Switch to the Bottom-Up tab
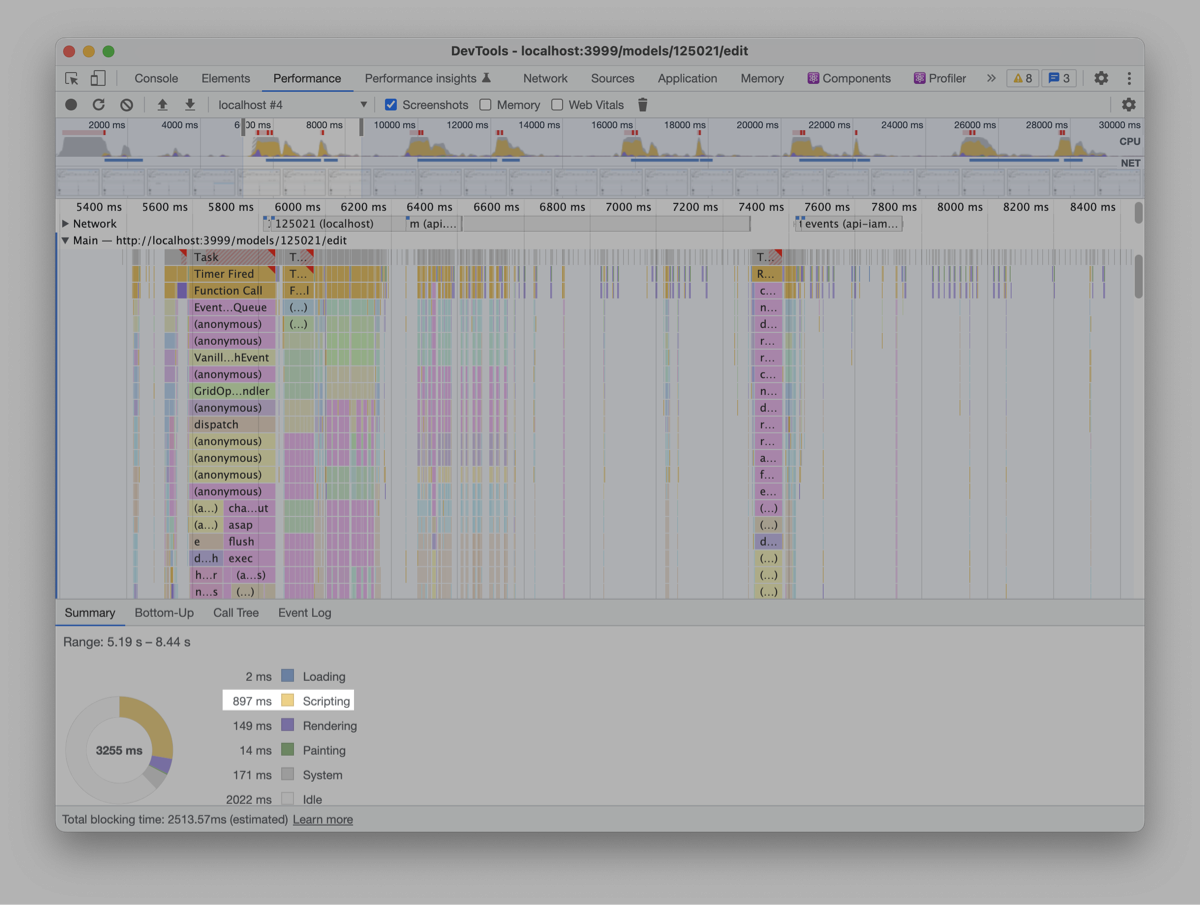 coord(164,613)
